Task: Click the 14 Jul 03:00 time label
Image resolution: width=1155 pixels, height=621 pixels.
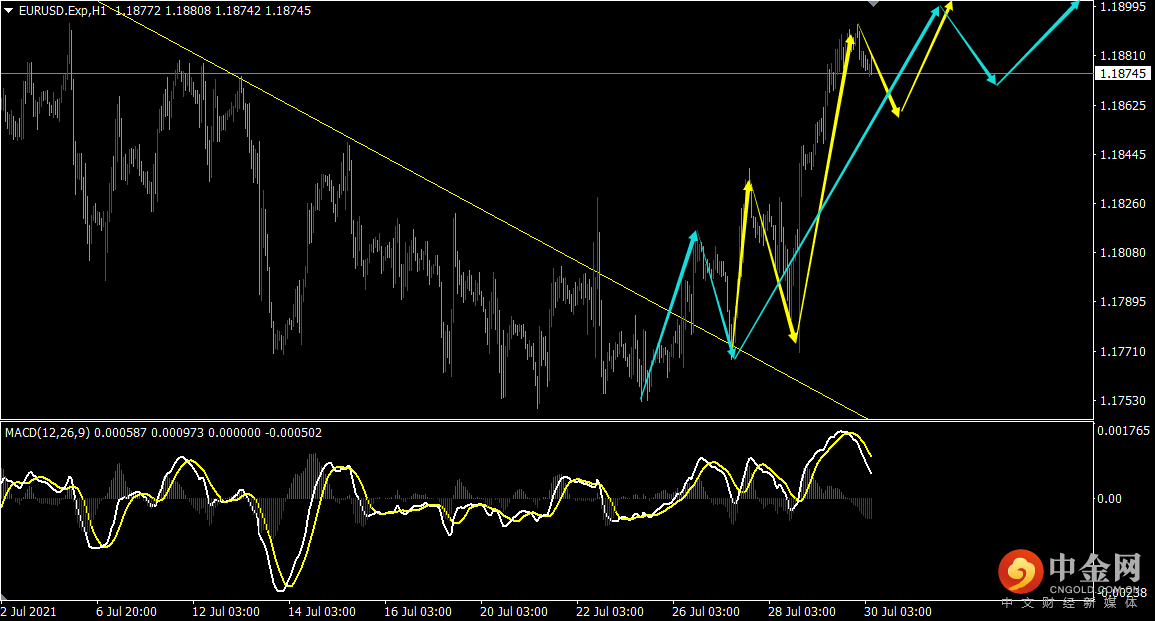Action: pyautogui.click(x=322, y=612)
